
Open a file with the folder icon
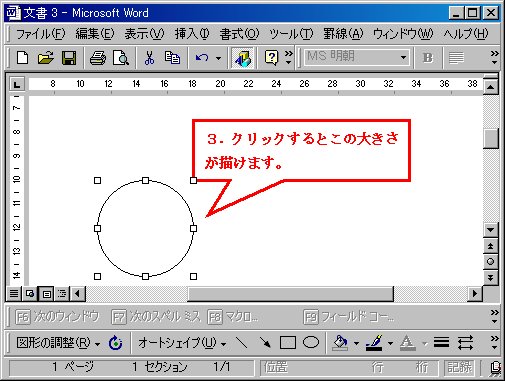tap(46, 58)
